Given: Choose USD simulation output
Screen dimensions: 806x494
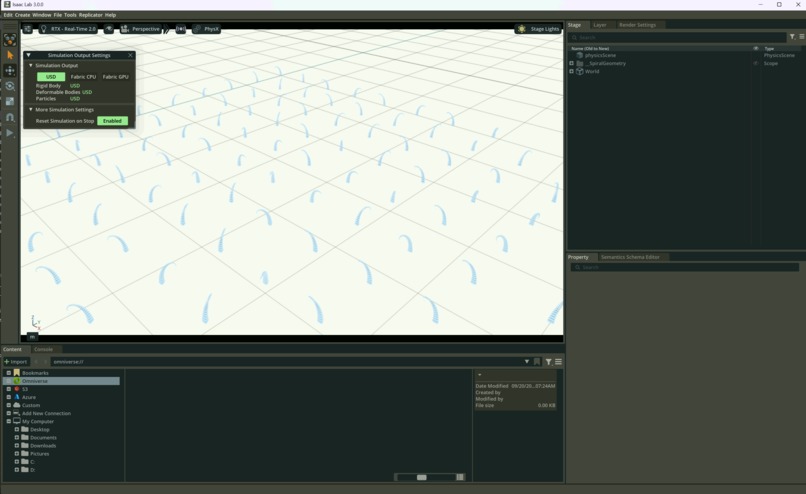Looking at the screenshot, I should coord(51,77).
